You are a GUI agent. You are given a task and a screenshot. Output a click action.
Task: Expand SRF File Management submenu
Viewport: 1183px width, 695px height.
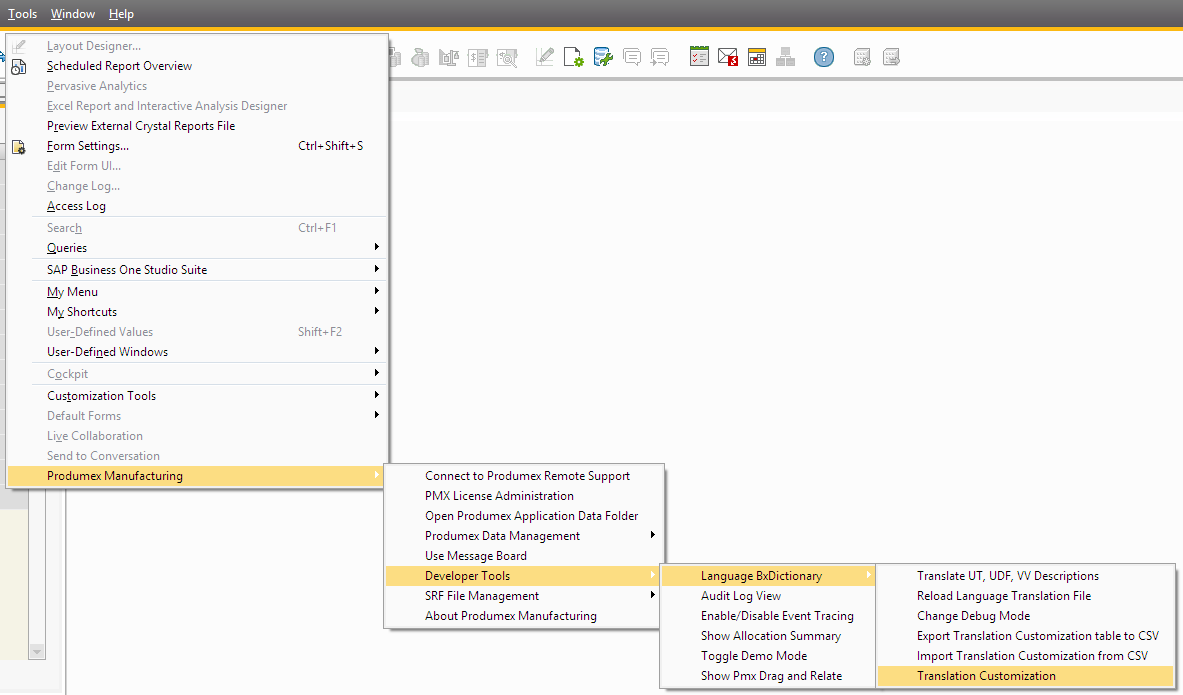(653, 595)
